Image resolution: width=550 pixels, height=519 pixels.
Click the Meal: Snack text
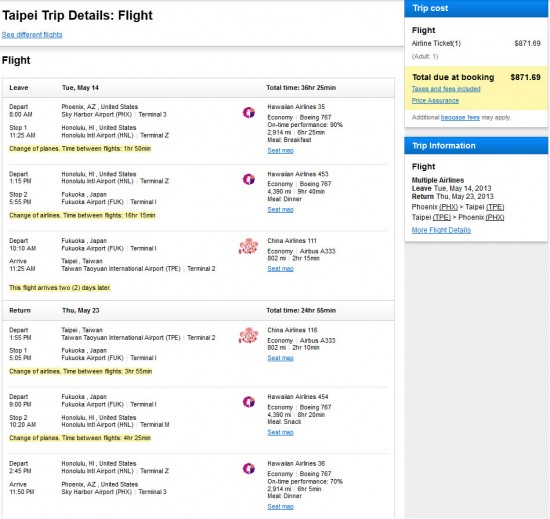click(x=284, y=422)
